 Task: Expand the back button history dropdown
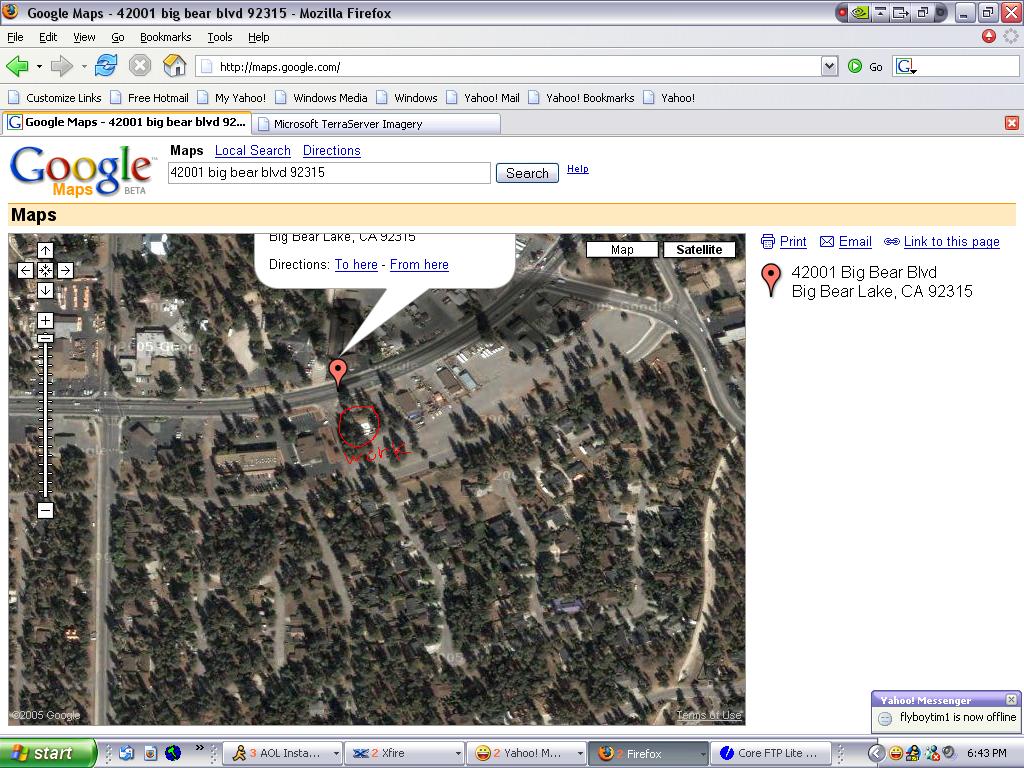39,67
